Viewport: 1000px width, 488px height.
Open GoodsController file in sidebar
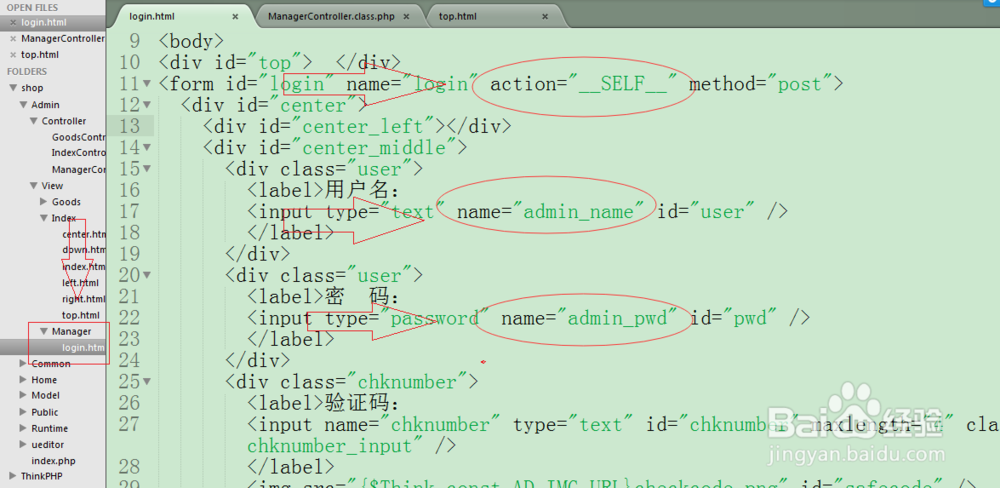[x=78, y=137]
